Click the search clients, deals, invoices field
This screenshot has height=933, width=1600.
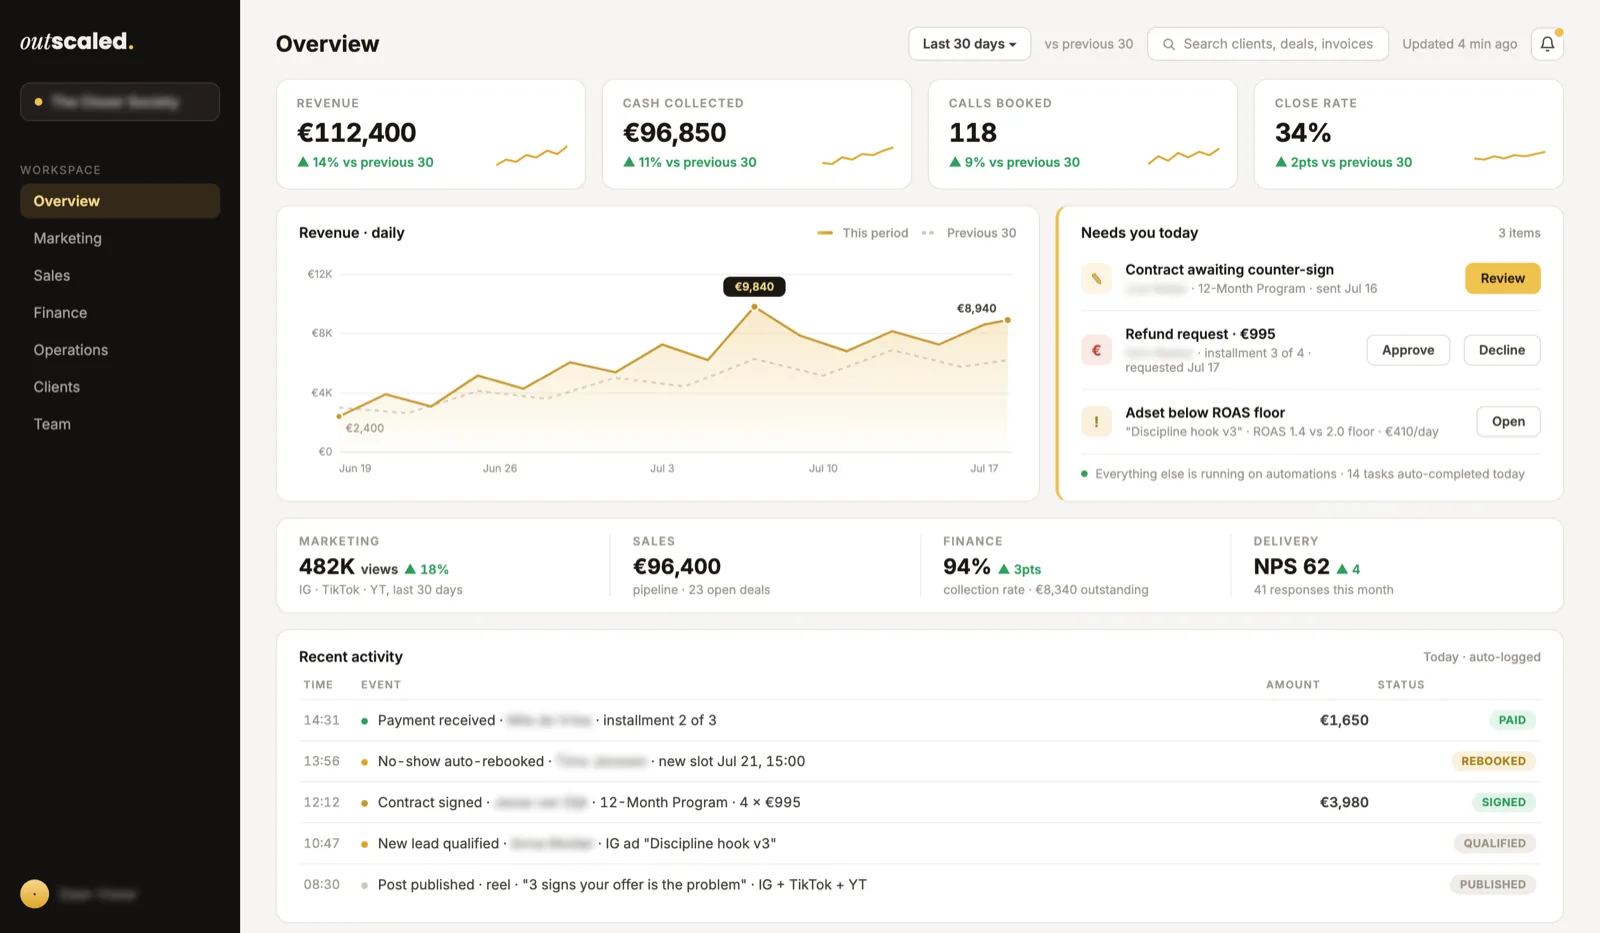point(1268,44)
